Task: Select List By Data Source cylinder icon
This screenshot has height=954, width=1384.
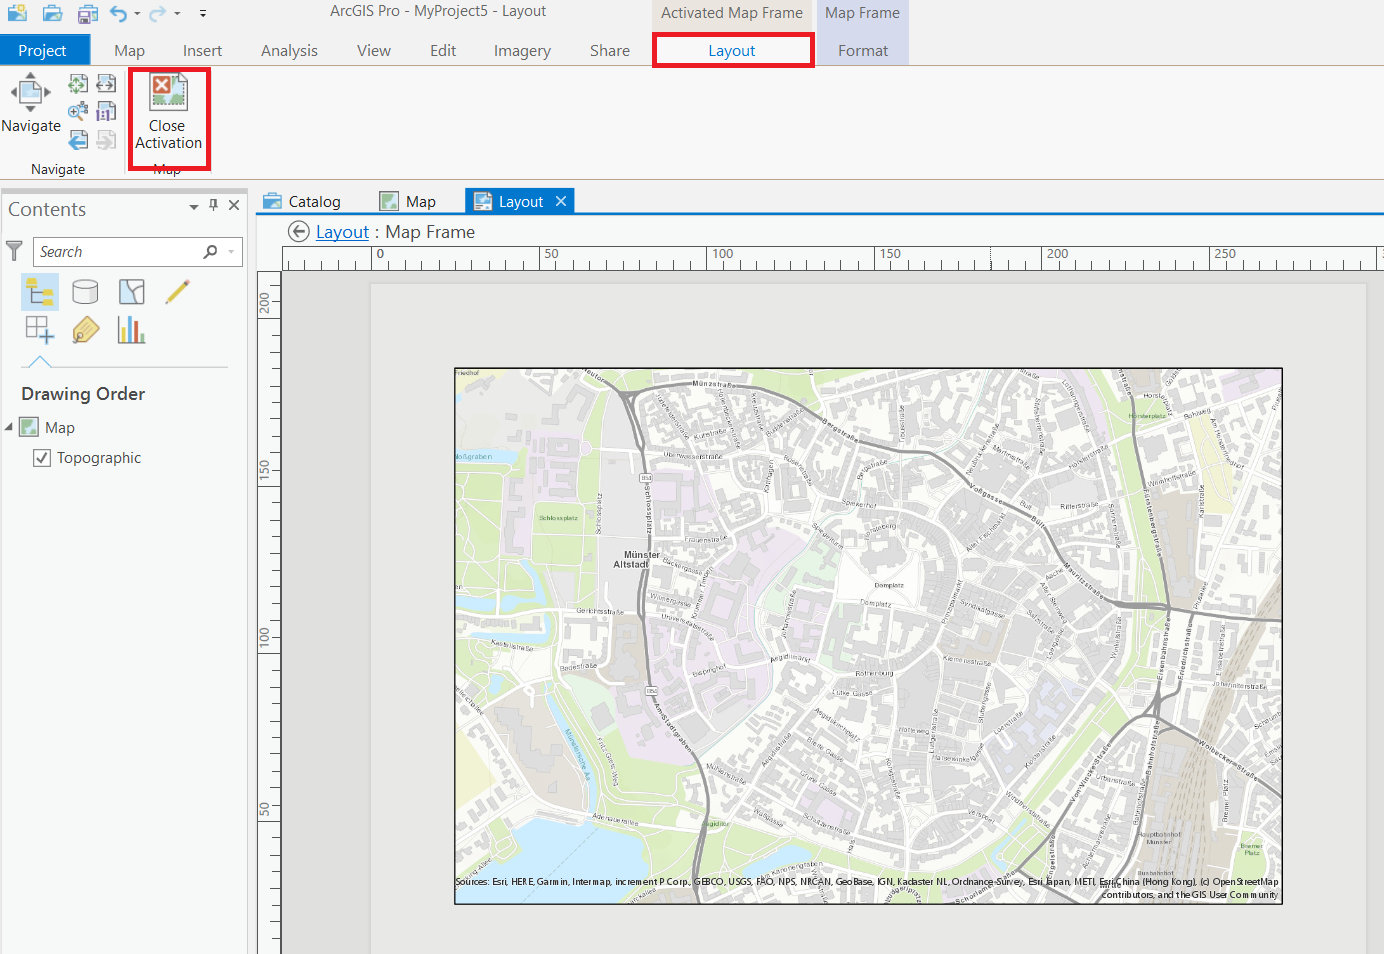Action: 85,291
